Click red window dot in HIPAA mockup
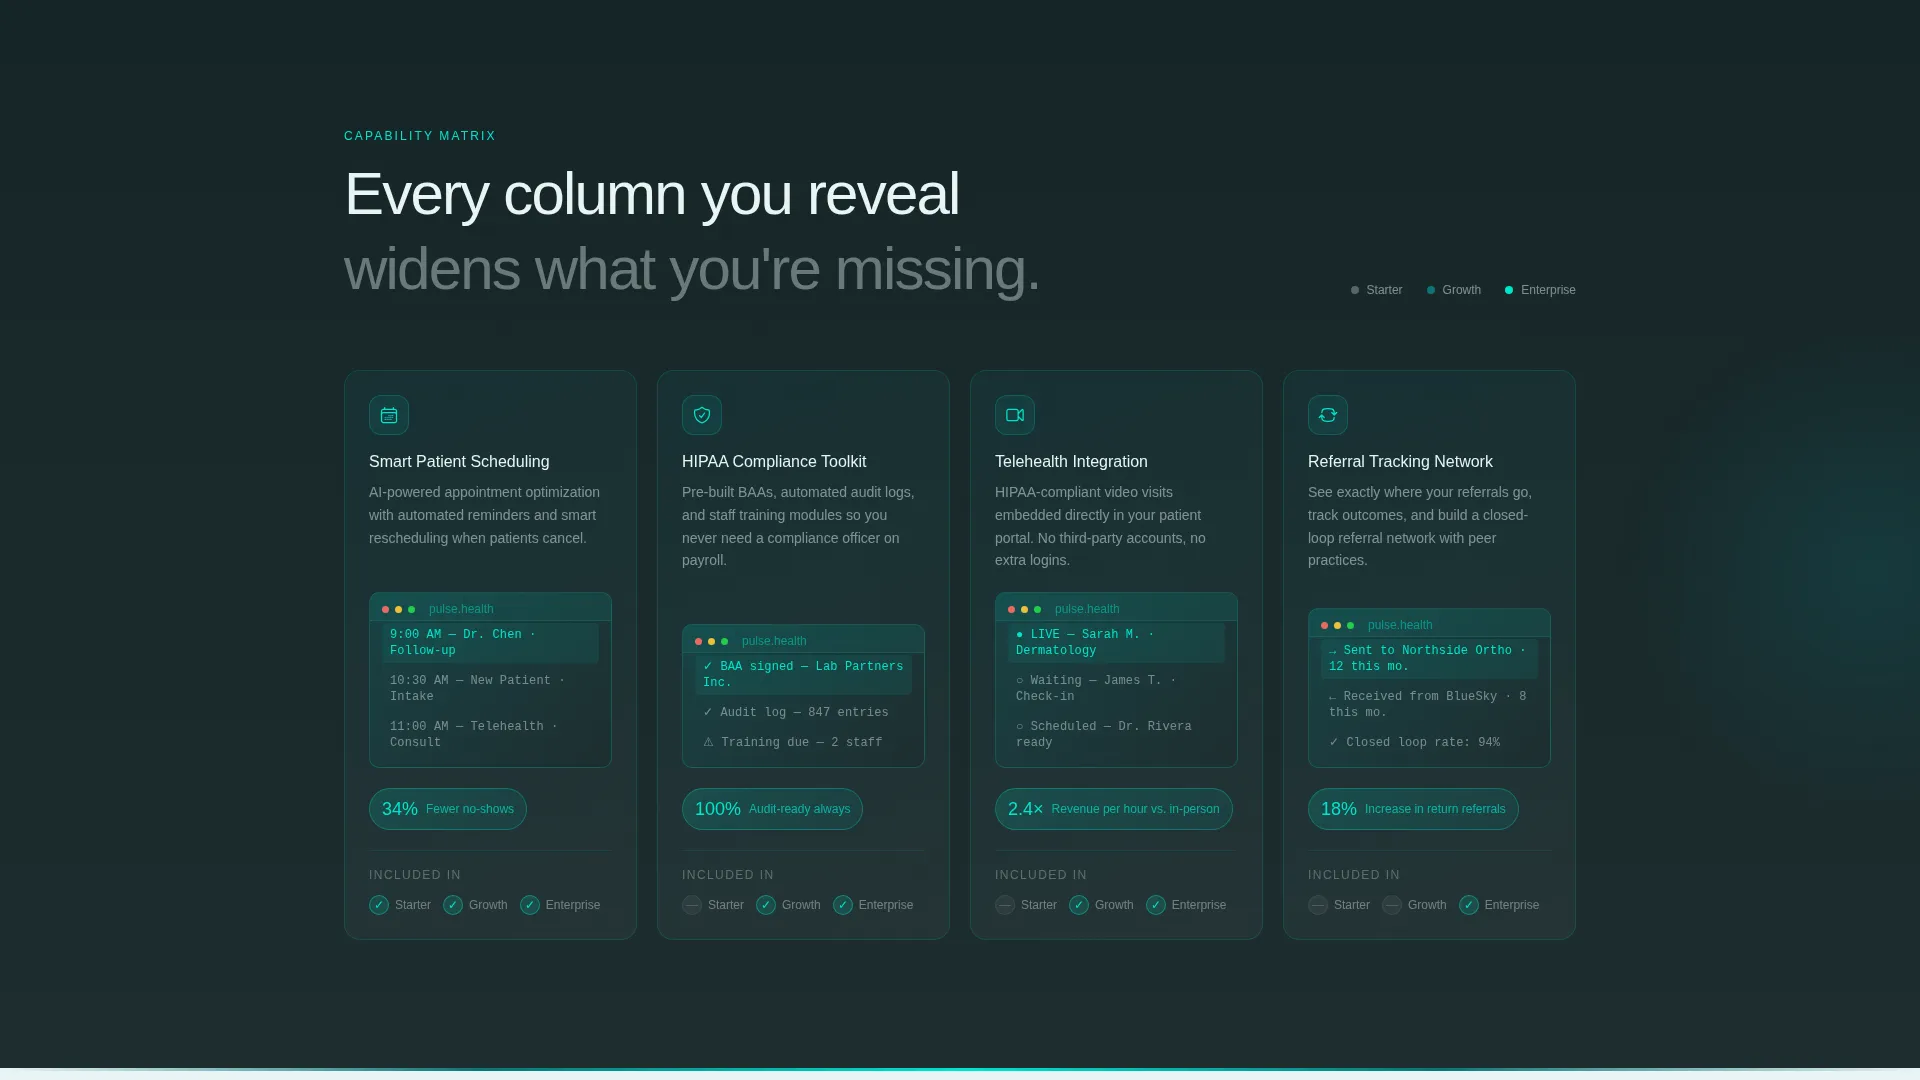1920x1080 pixels. (699, 641)
